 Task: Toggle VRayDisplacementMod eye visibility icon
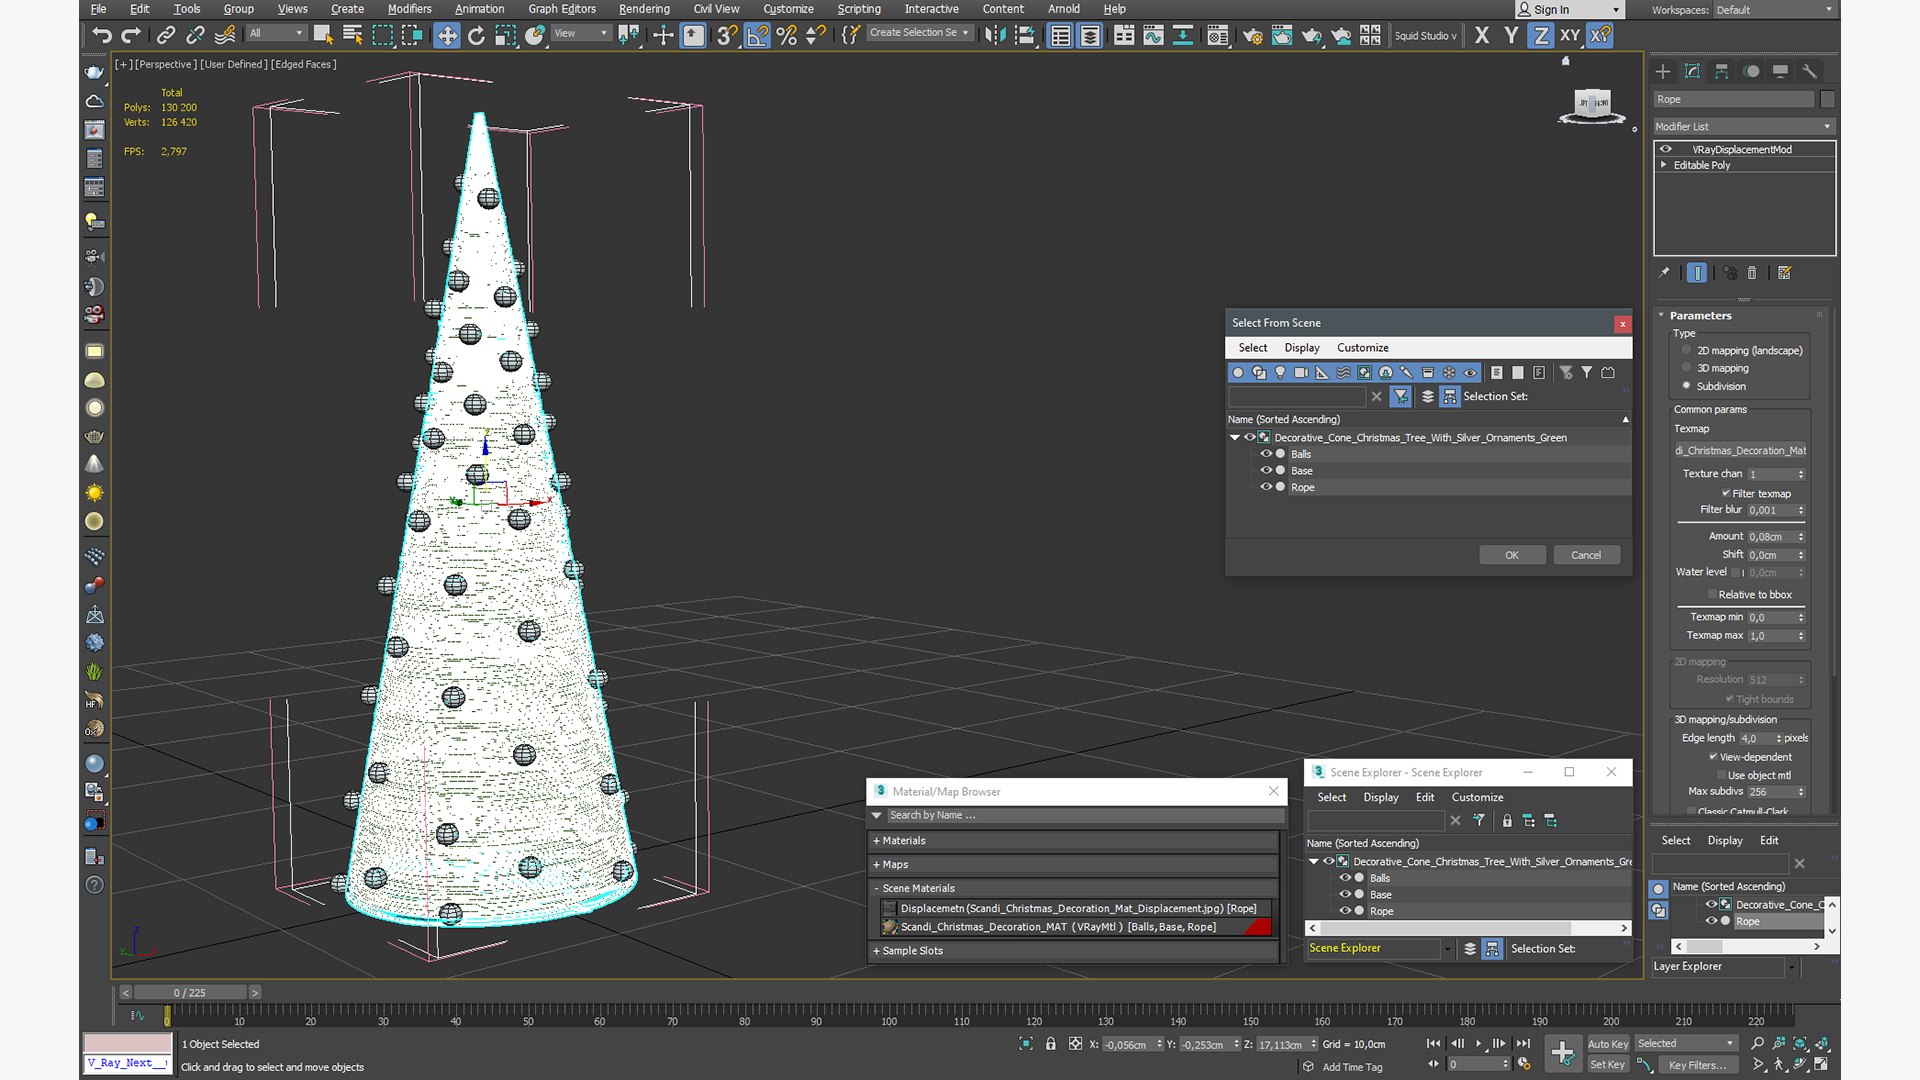(x=1666, y=149)
